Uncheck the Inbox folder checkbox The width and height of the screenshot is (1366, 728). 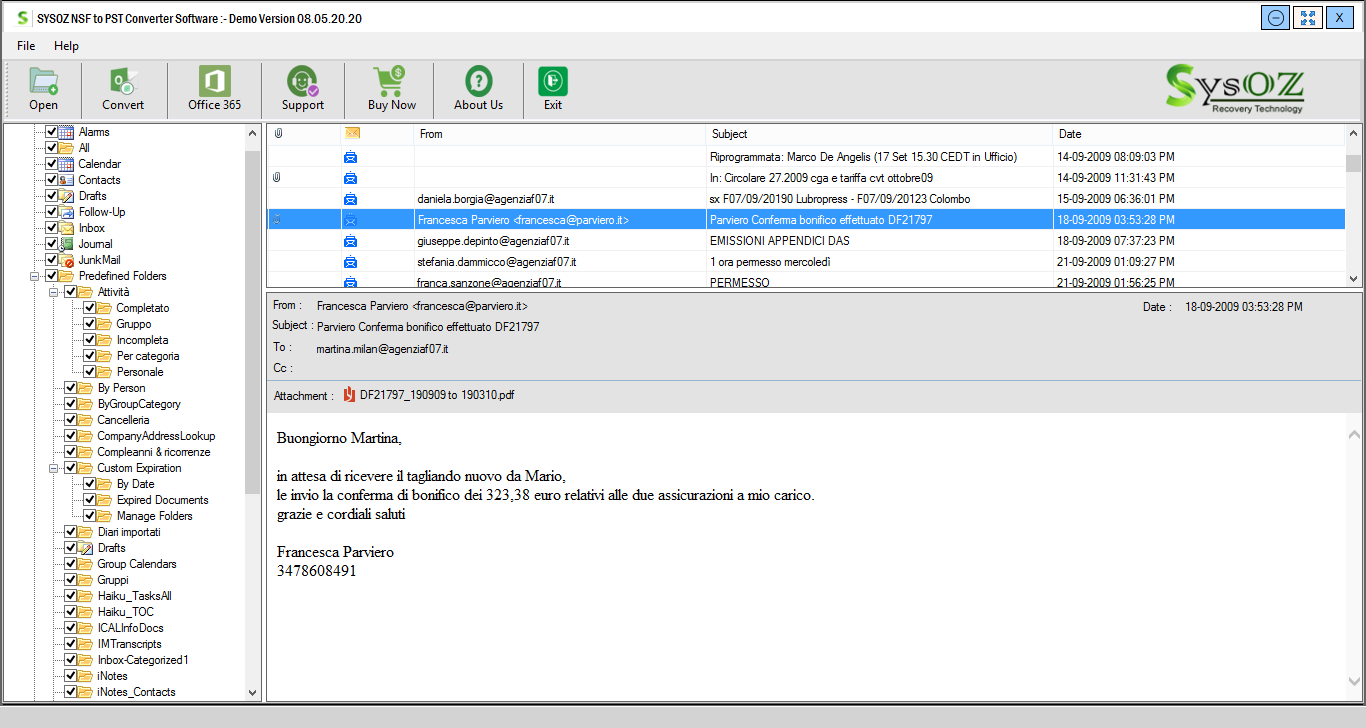[x=52, y=228]
